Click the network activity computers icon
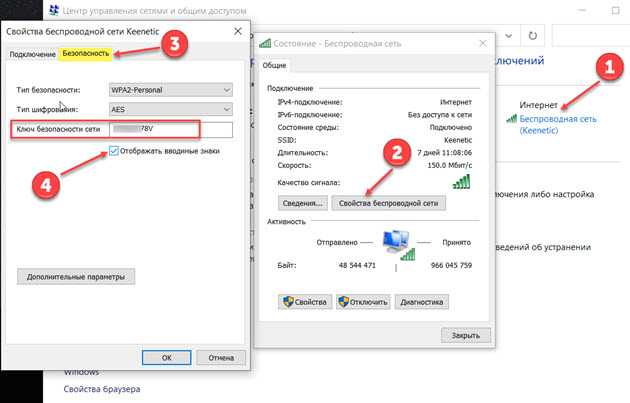Image resolution: width=630 pixels, height=403 pixels. [397, 244]
